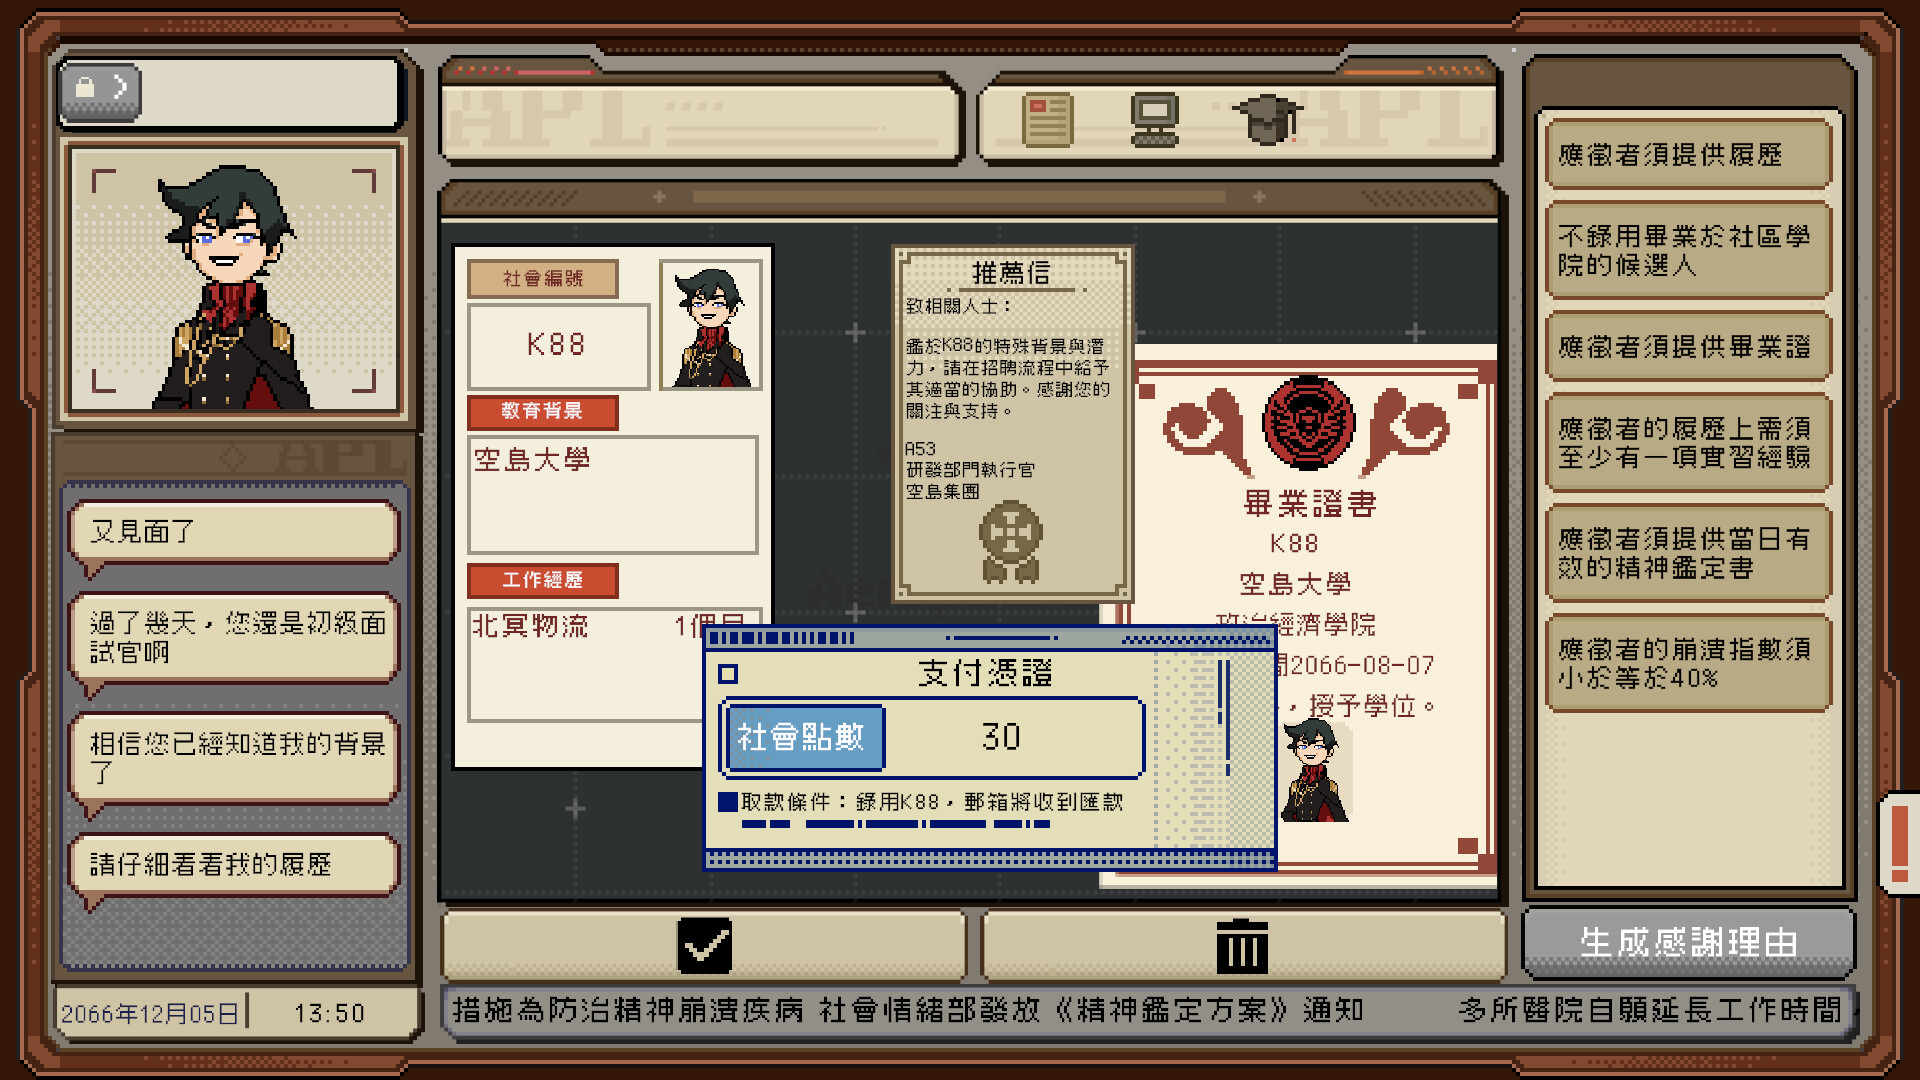The width and height of the screenshot is (1920, 1080).
Task: Click the 社會點數 blue button
Action: coord(804,738)
